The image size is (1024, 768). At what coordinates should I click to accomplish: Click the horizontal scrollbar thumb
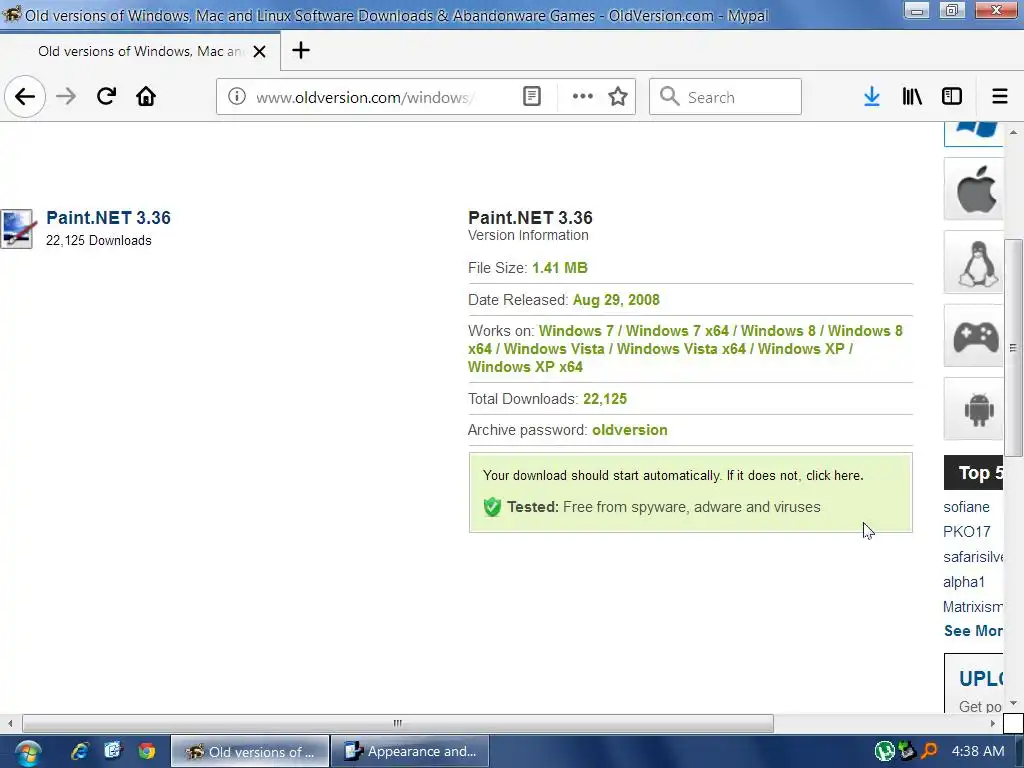click(x=398, y=723)
